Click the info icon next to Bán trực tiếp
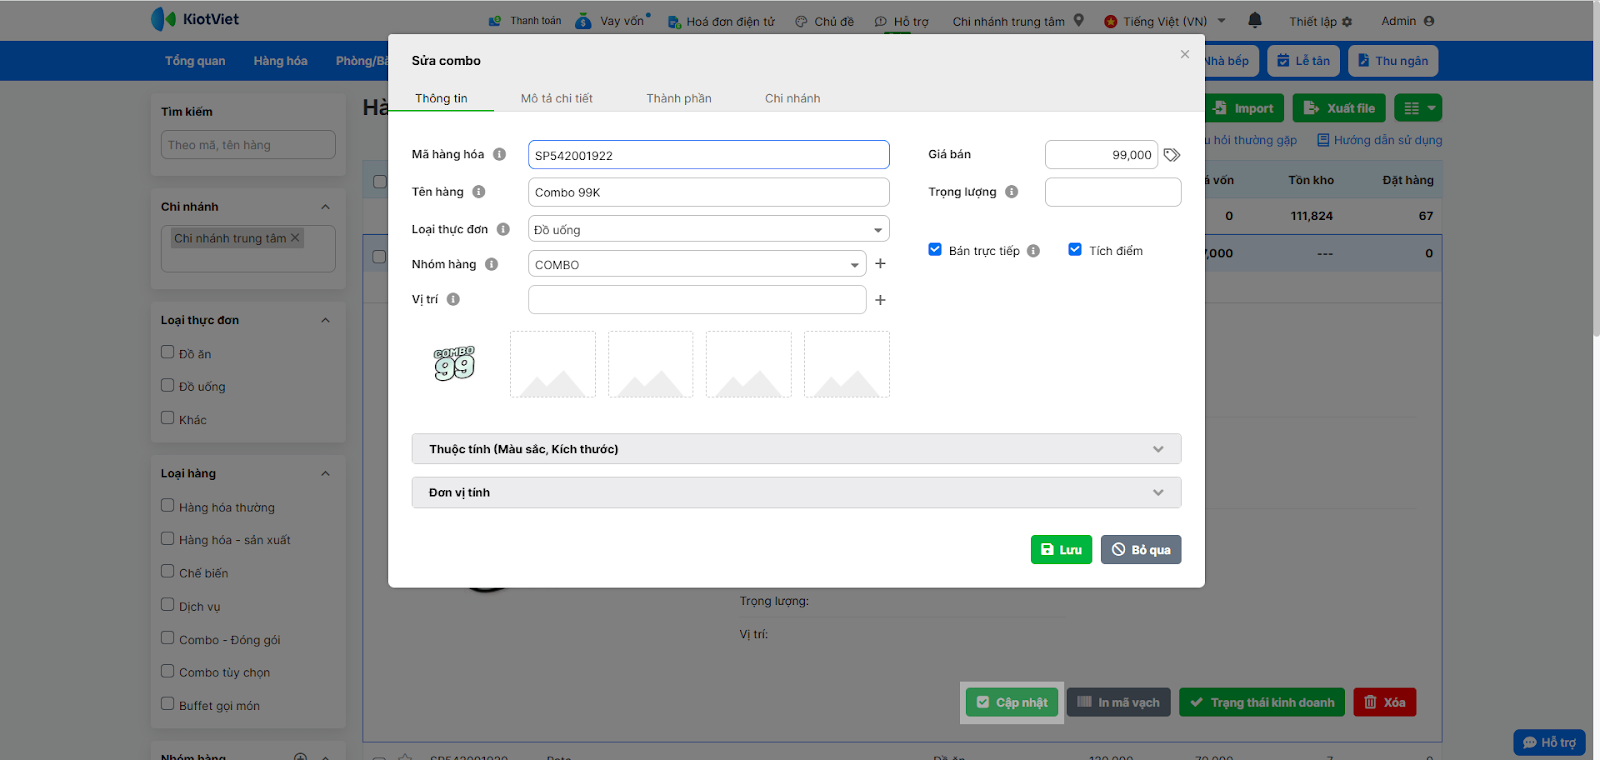The image size is (1600, 760). pos(1033,251)
